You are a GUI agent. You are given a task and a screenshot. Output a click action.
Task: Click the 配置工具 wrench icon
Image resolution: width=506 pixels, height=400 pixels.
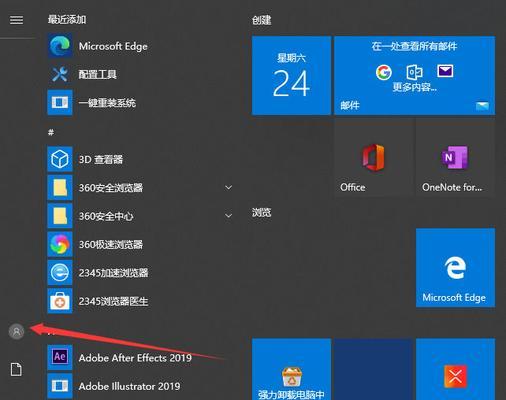[x=60, y=74]
